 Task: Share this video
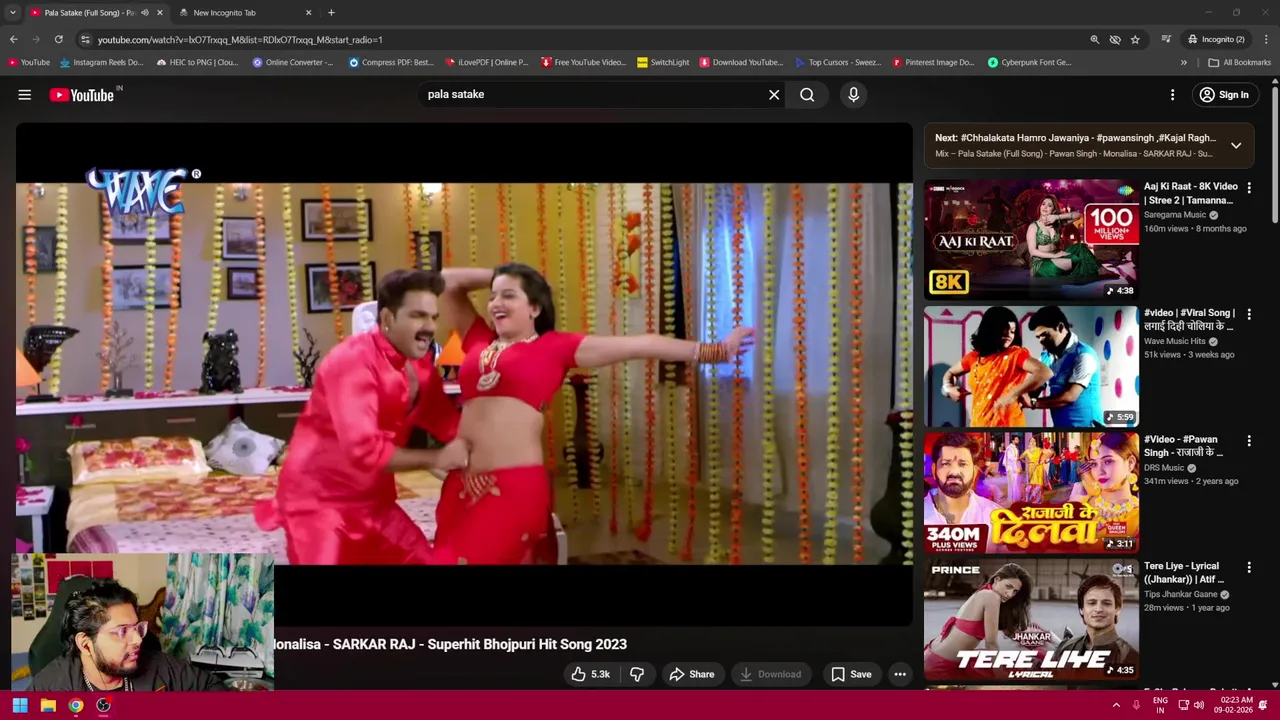pos(692,674)
